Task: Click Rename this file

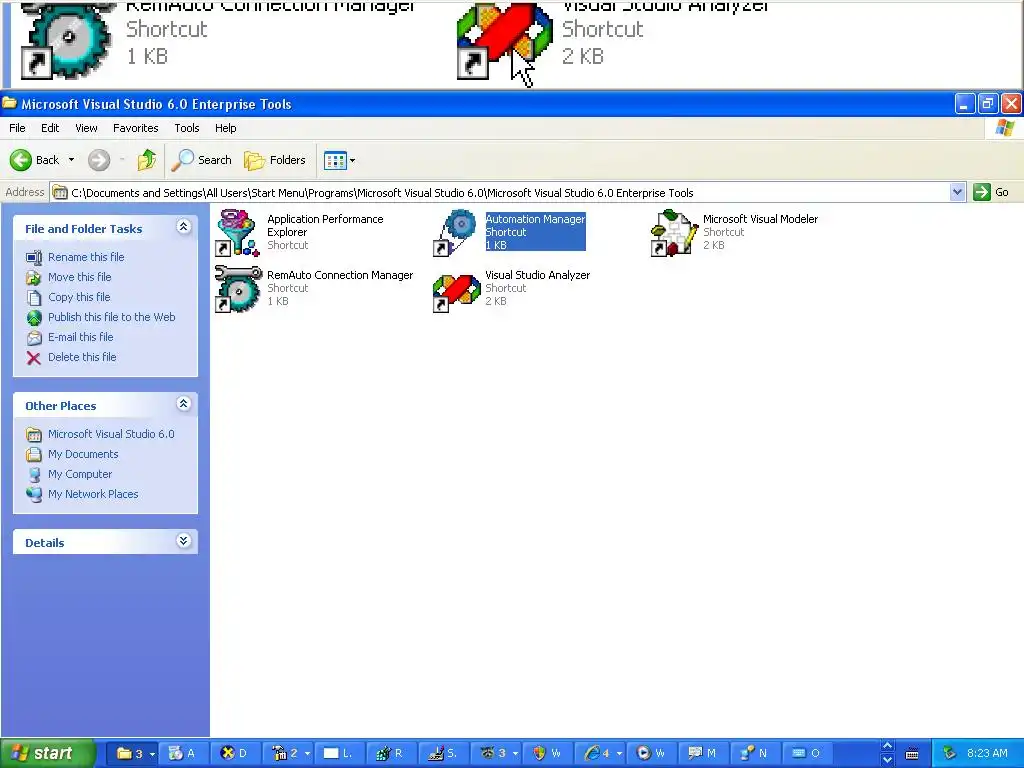Action: [x=86, y=257]
